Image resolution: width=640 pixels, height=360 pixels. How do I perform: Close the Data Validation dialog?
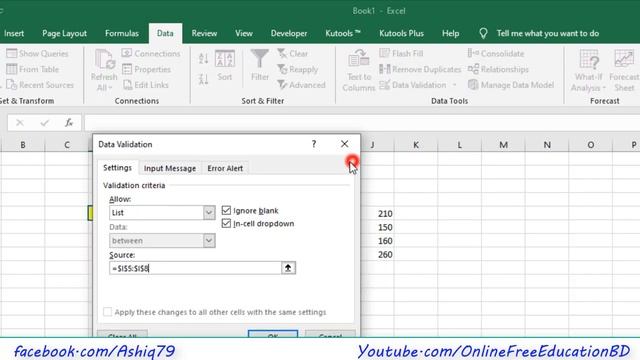coord(344,144)
